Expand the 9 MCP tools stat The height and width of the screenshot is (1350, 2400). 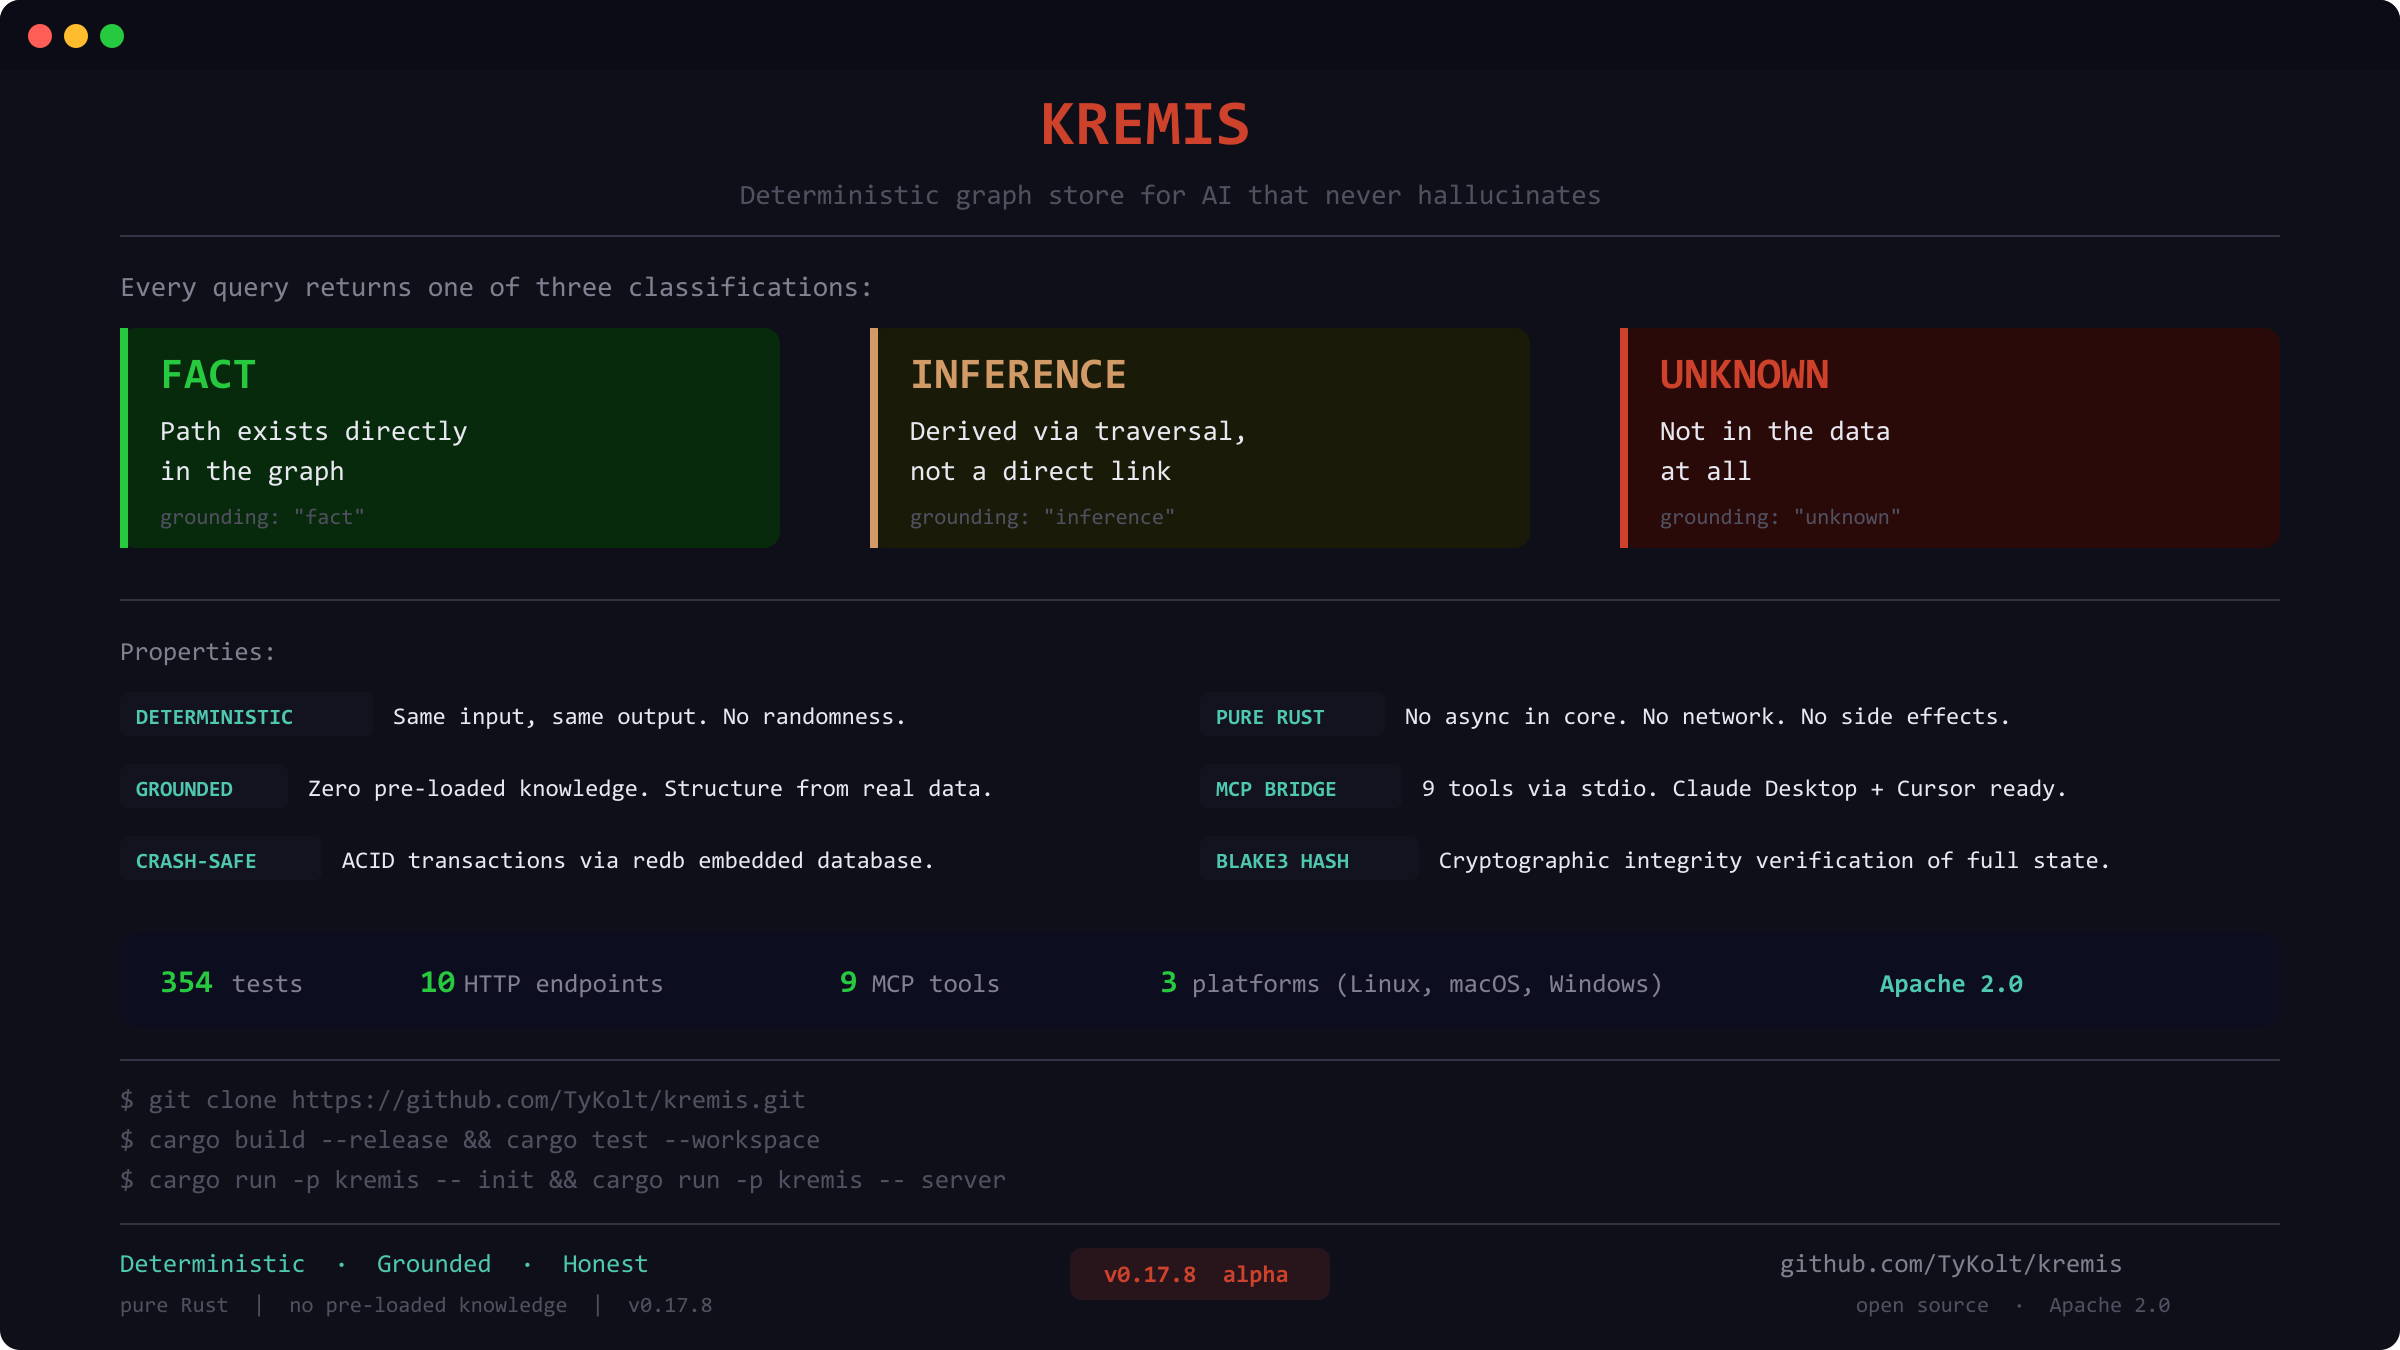[x=919, y=982]
